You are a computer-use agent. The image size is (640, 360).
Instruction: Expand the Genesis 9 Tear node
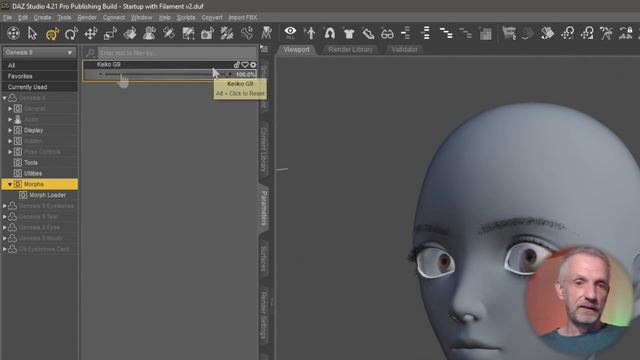4,217
